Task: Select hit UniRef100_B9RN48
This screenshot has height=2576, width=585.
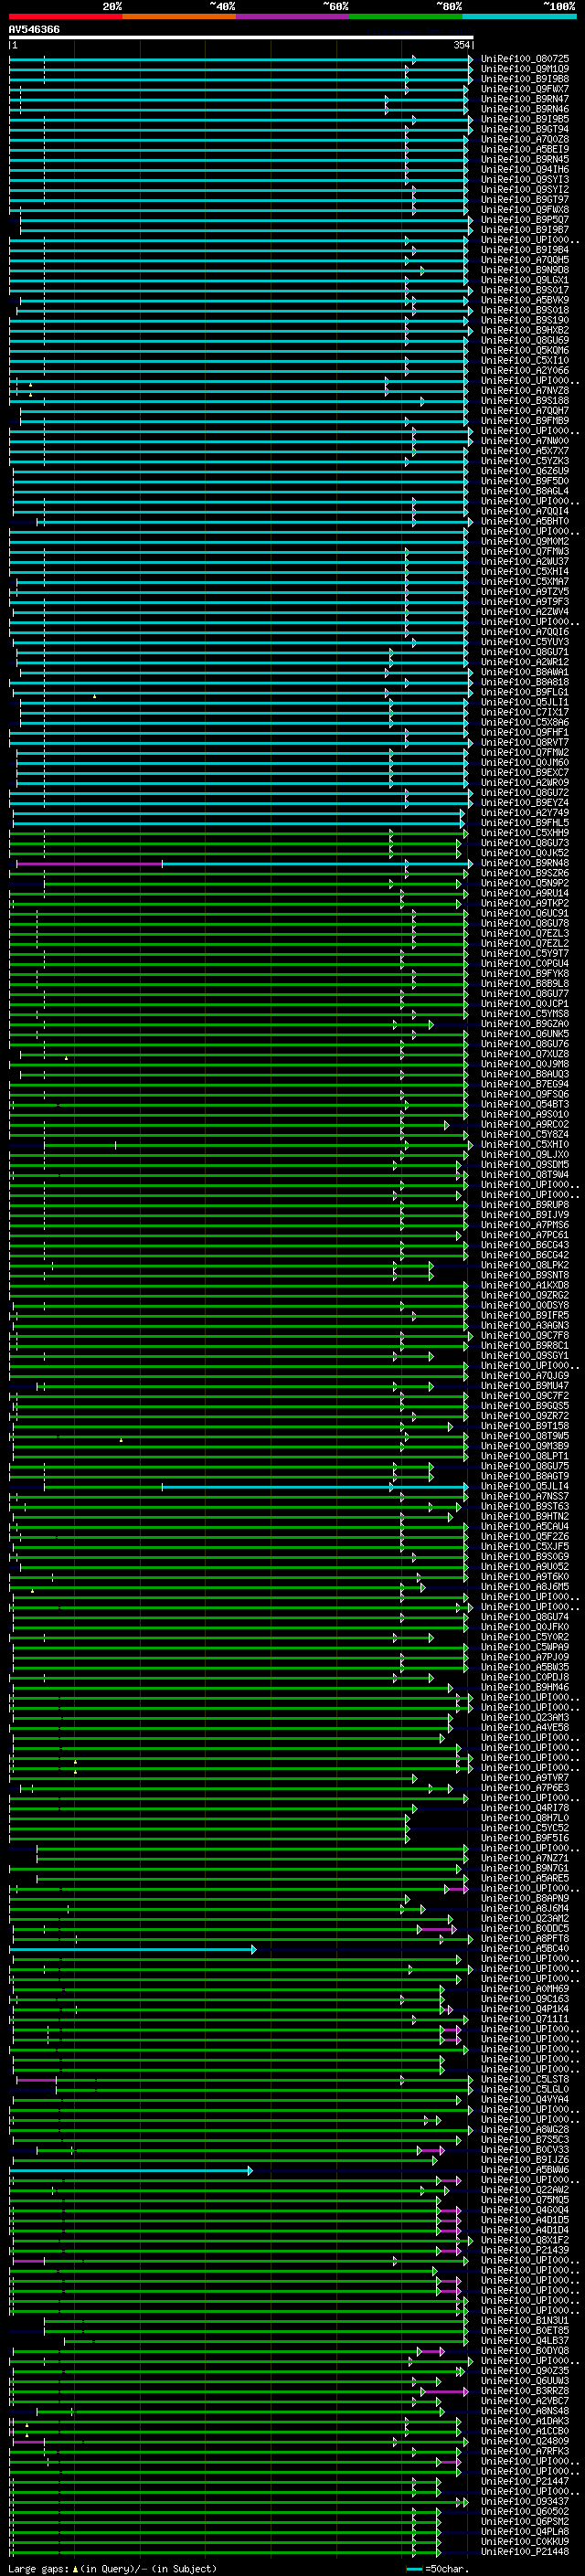Action: [x=525, y=863]
